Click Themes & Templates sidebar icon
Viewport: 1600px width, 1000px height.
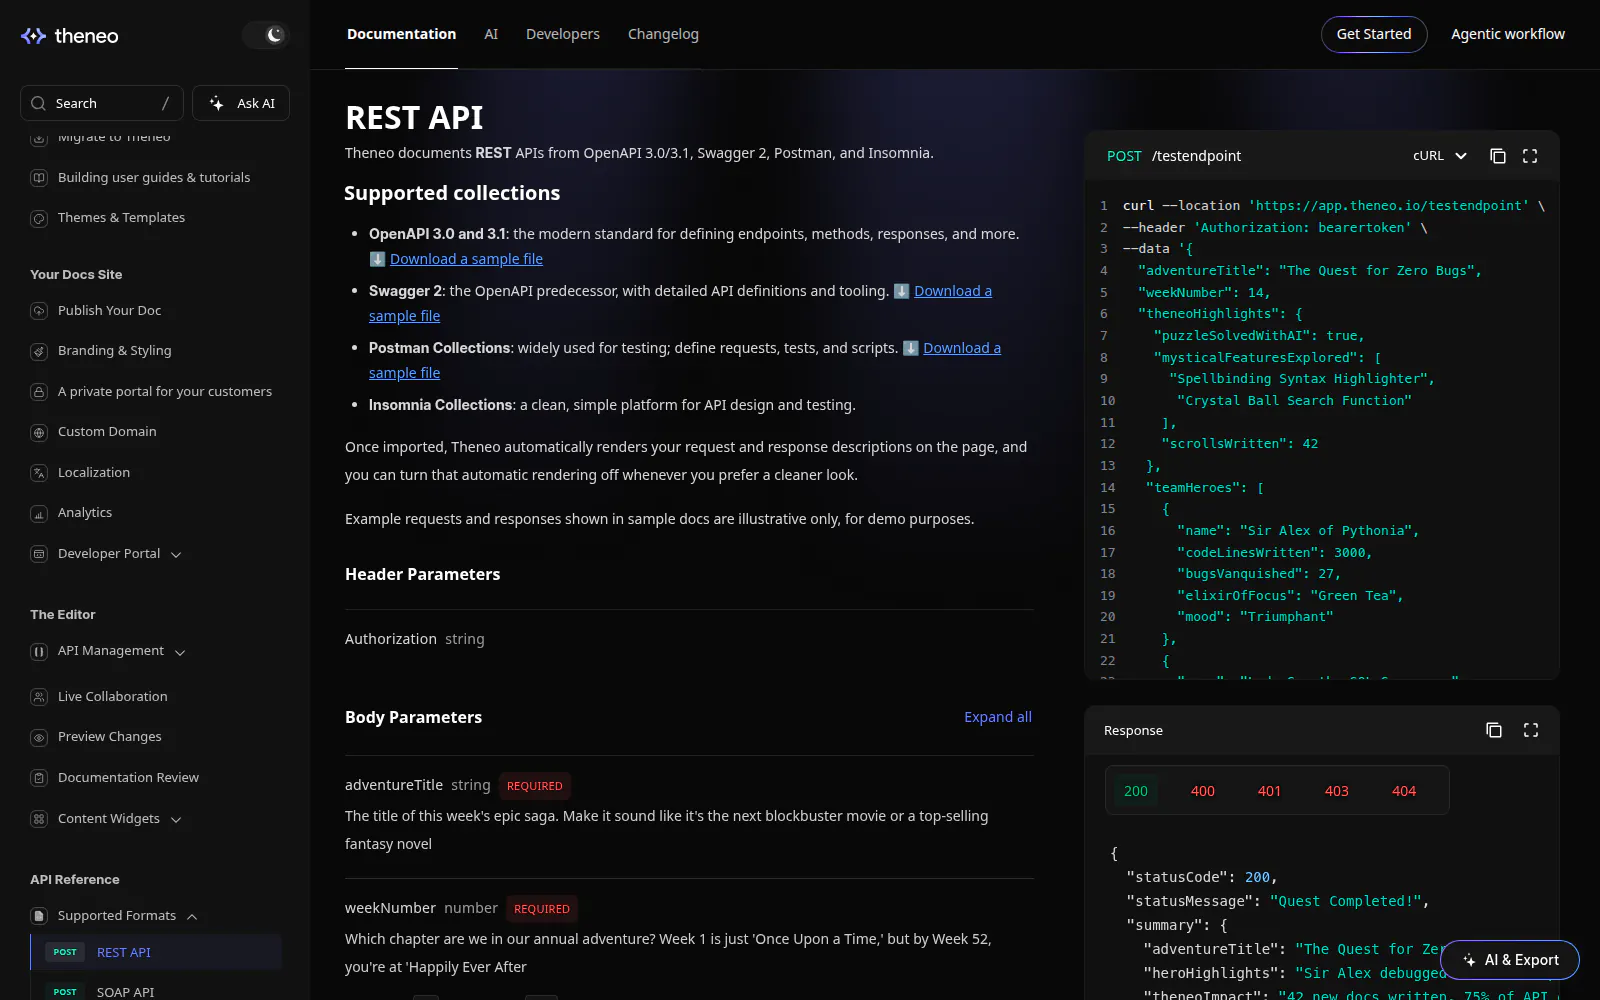pyautogui.click(x=39, y=218)
